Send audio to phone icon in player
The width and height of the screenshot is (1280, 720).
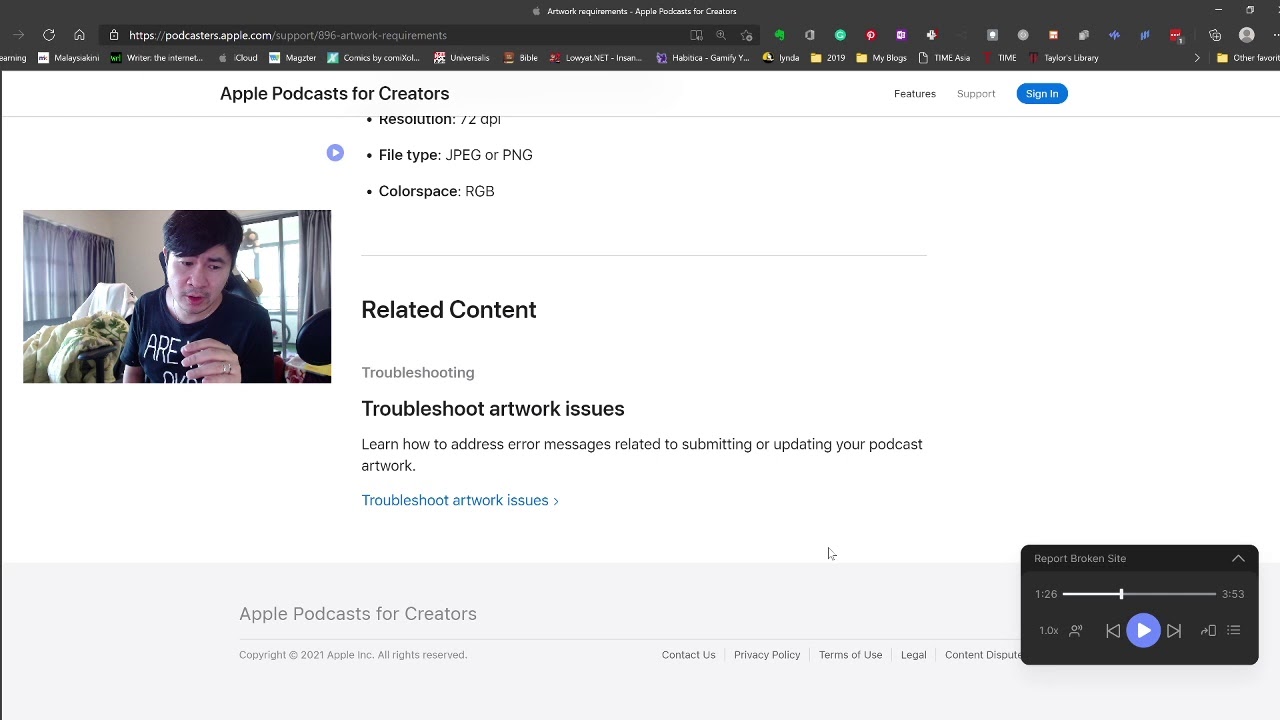point(1208,631)
